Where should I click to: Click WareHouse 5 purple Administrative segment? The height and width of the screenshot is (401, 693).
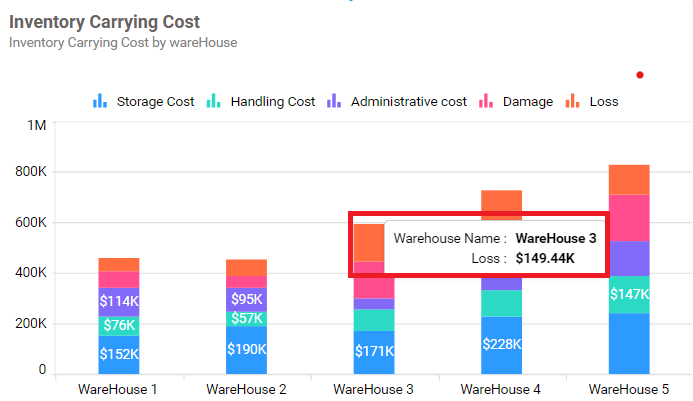click(629, 259)
